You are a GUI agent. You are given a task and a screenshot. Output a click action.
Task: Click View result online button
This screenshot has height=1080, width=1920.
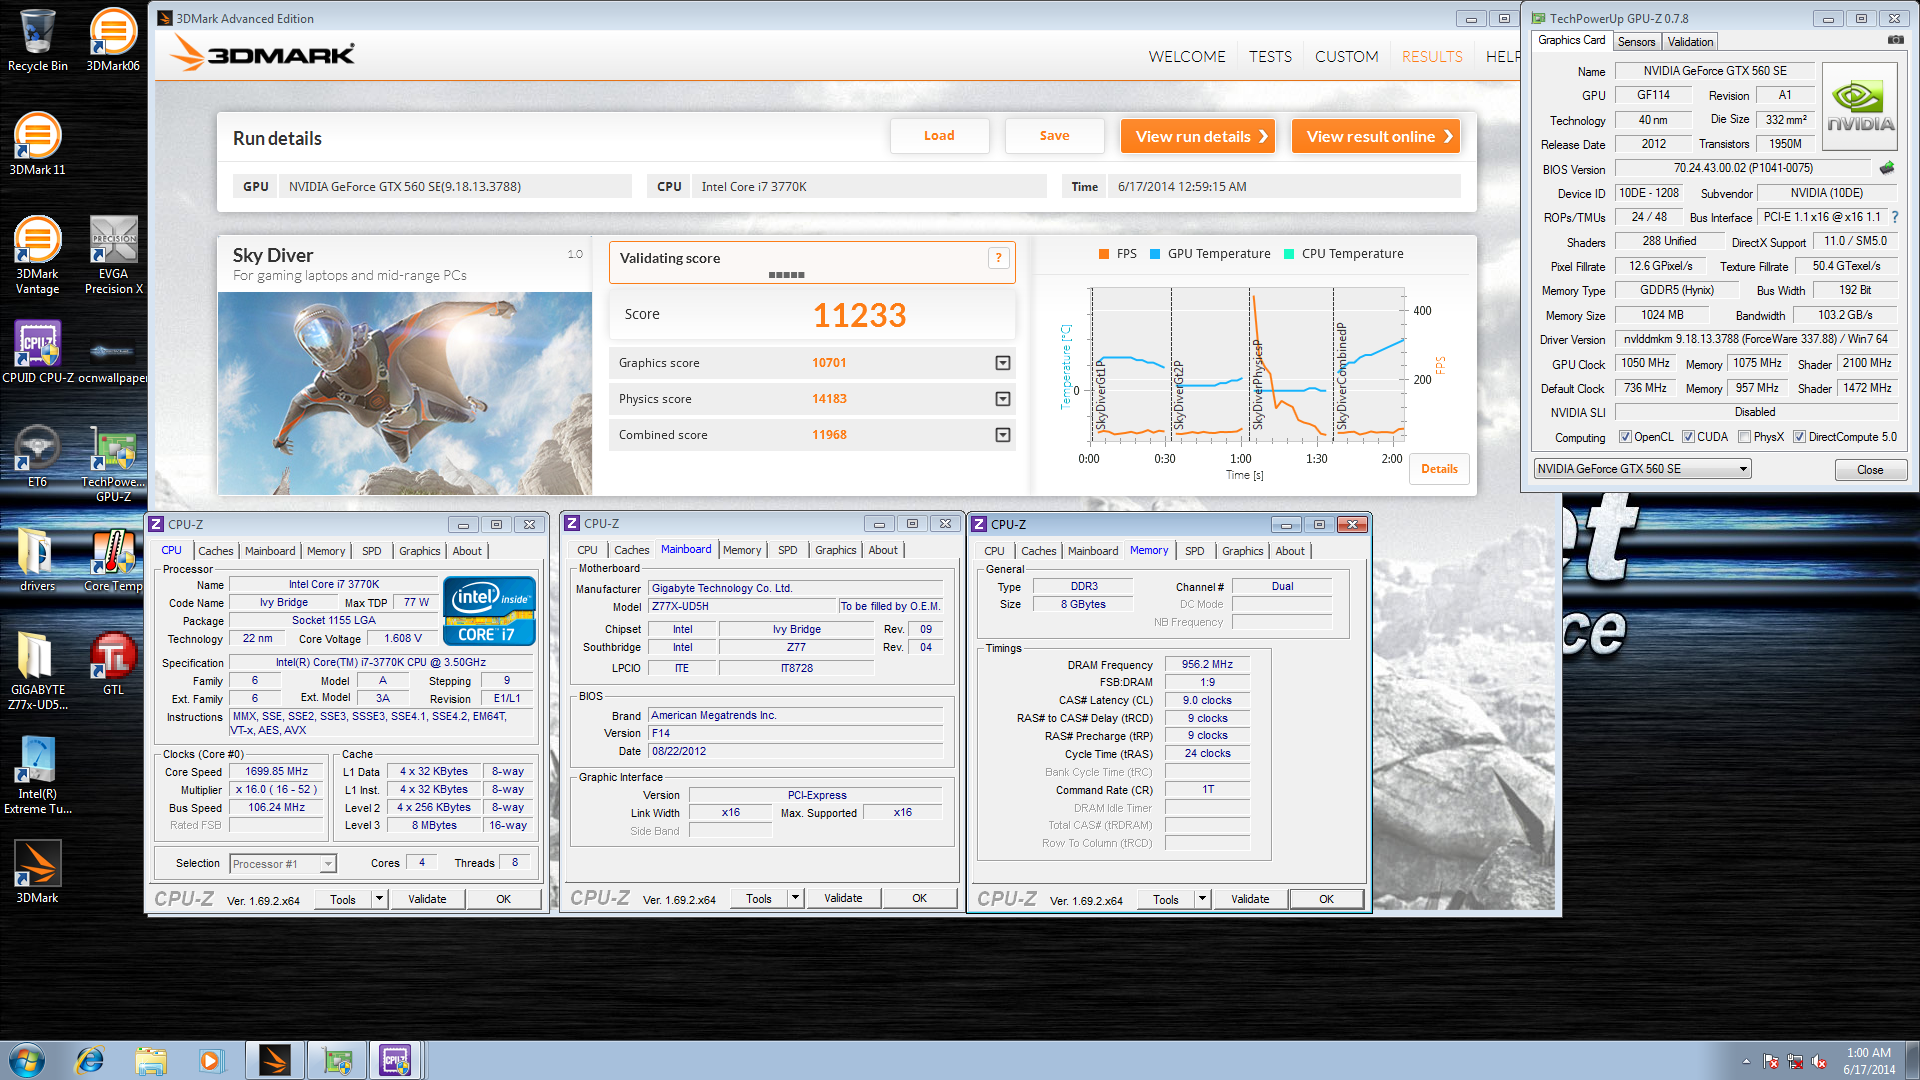(1376, 137)
